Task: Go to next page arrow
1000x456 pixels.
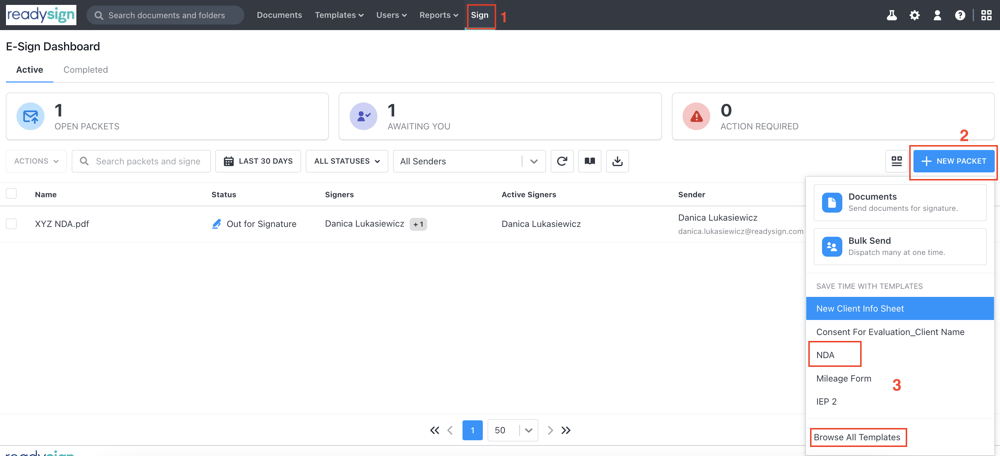Action: (550, 430)
